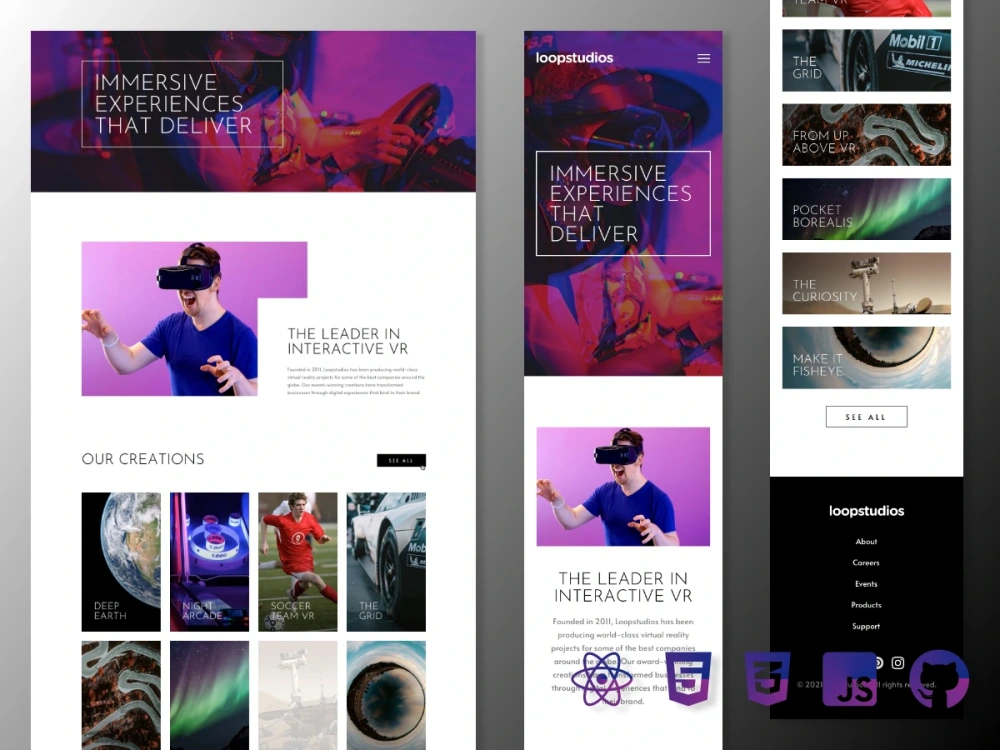This screenshot has height=750, width=1000.
Task: Click the loopstudios logo on the mobile mockup
Action: 574,58
